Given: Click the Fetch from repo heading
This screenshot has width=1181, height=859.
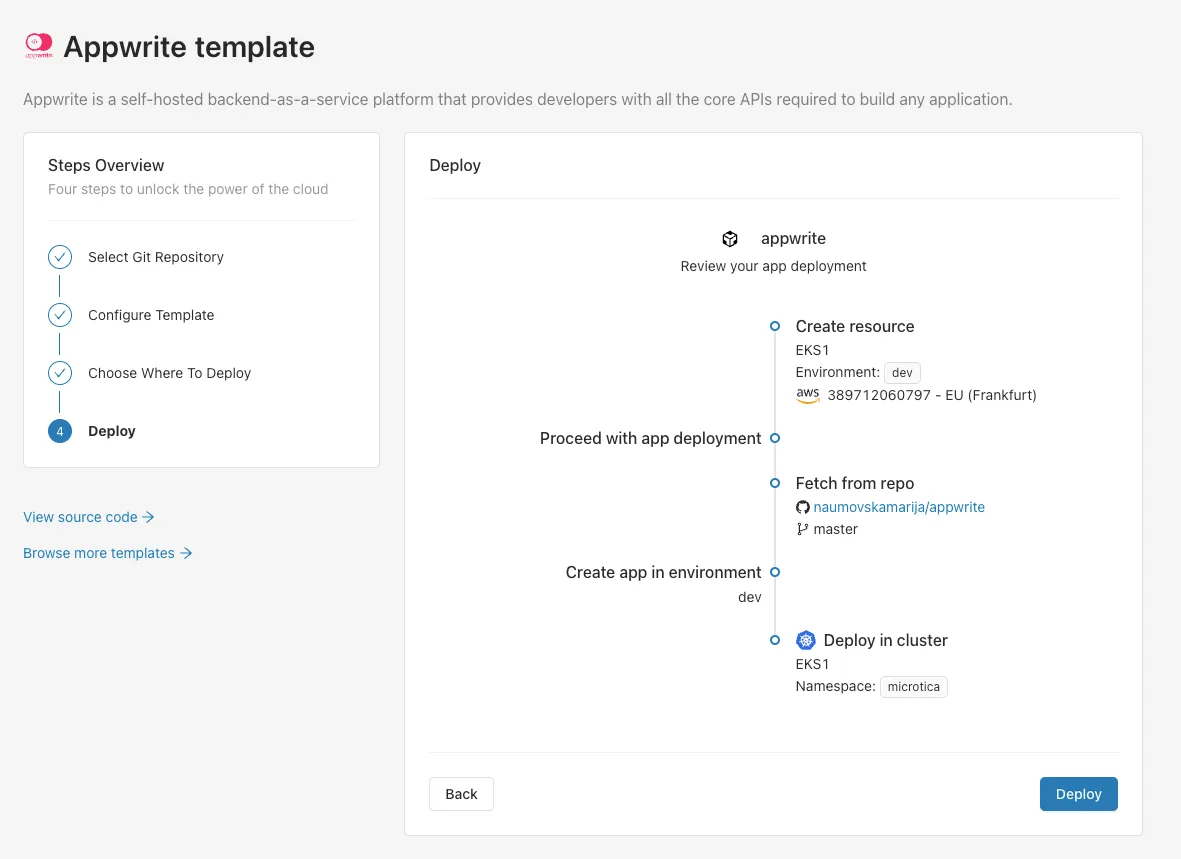Looking at the screenshot, I should (x=855, y=483).
